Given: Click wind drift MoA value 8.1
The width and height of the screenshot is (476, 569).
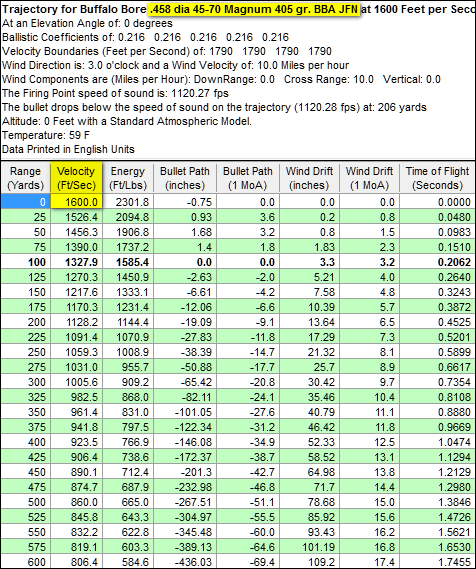Looking at the screenshot, I should [x=369, y=352].
